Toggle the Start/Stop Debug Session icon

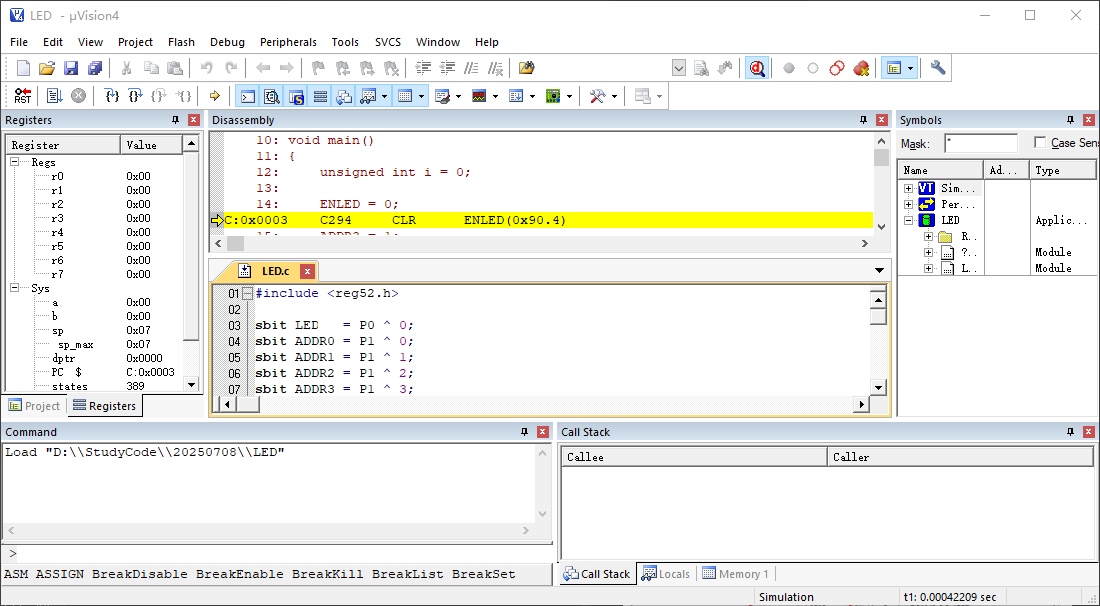(758, 68)
